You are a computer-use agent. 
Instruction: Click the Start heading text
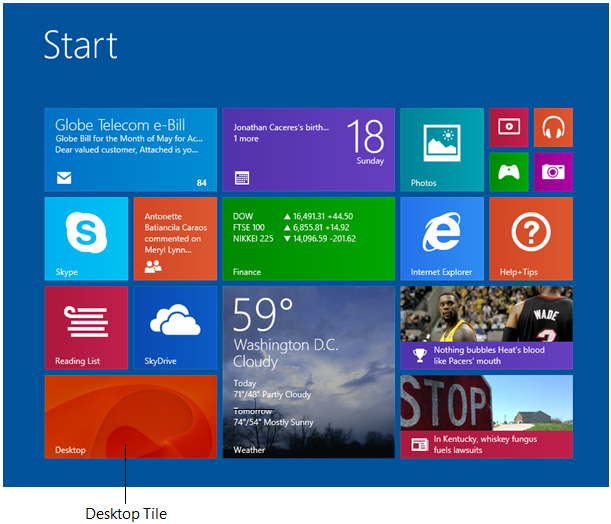point(81,45)
